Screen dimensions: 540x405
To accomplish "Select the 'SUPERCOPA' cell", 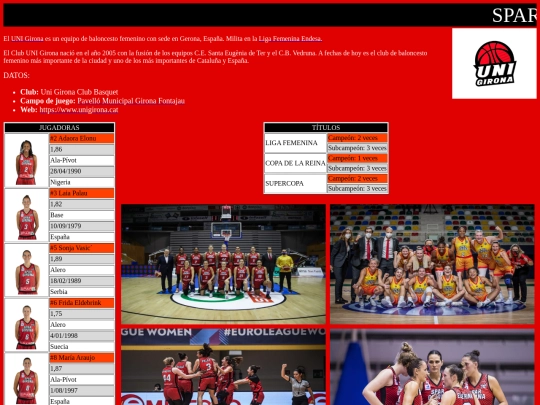I will 295,184.
